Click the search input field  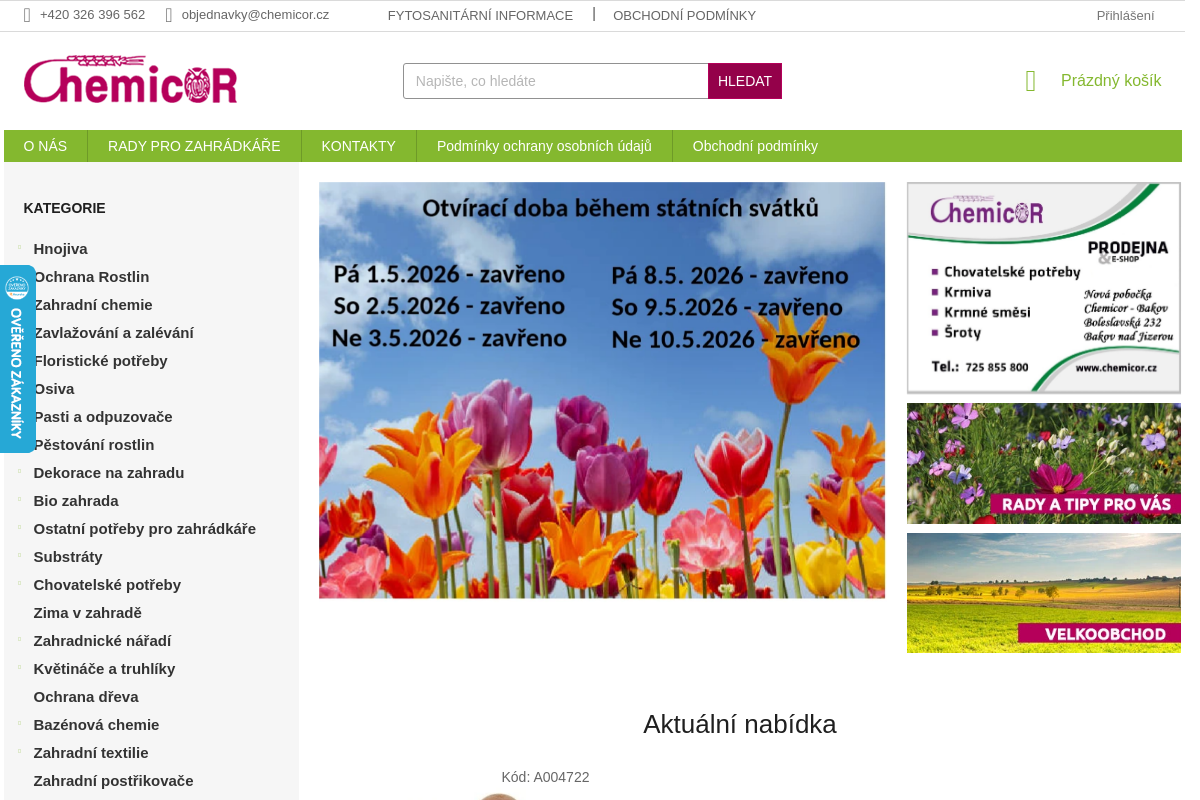[x=555, y=81]
